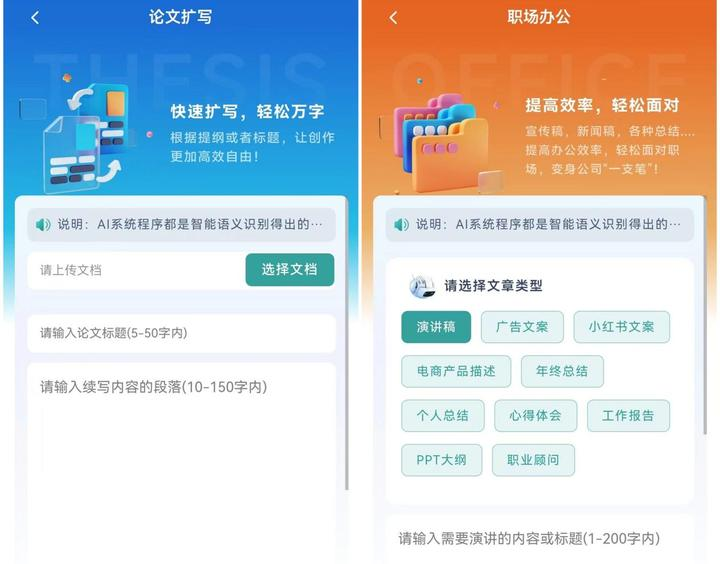Screen dimensions: 720x564
Task: Choose 电商产品描述 type
Action: (456, 371)
